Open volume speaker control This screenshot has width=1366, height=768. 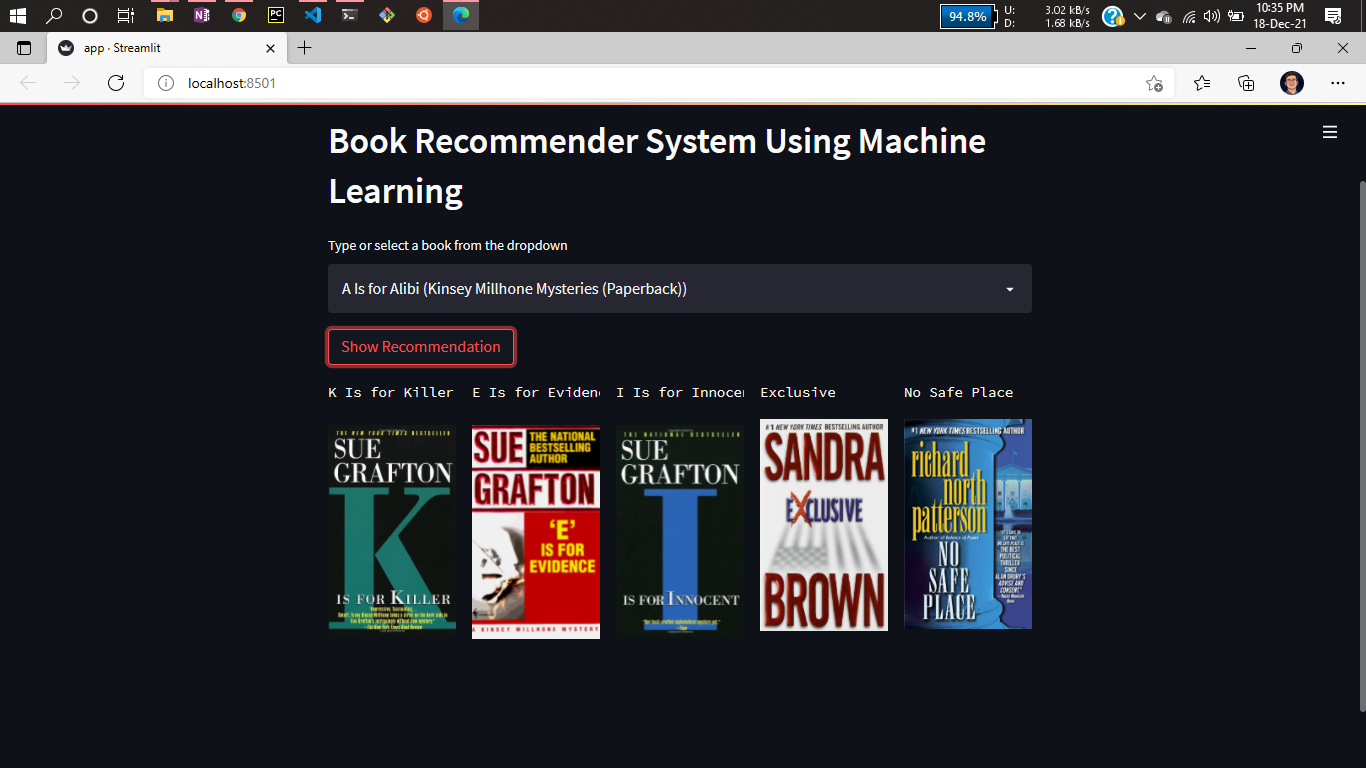pos(1212,16)
